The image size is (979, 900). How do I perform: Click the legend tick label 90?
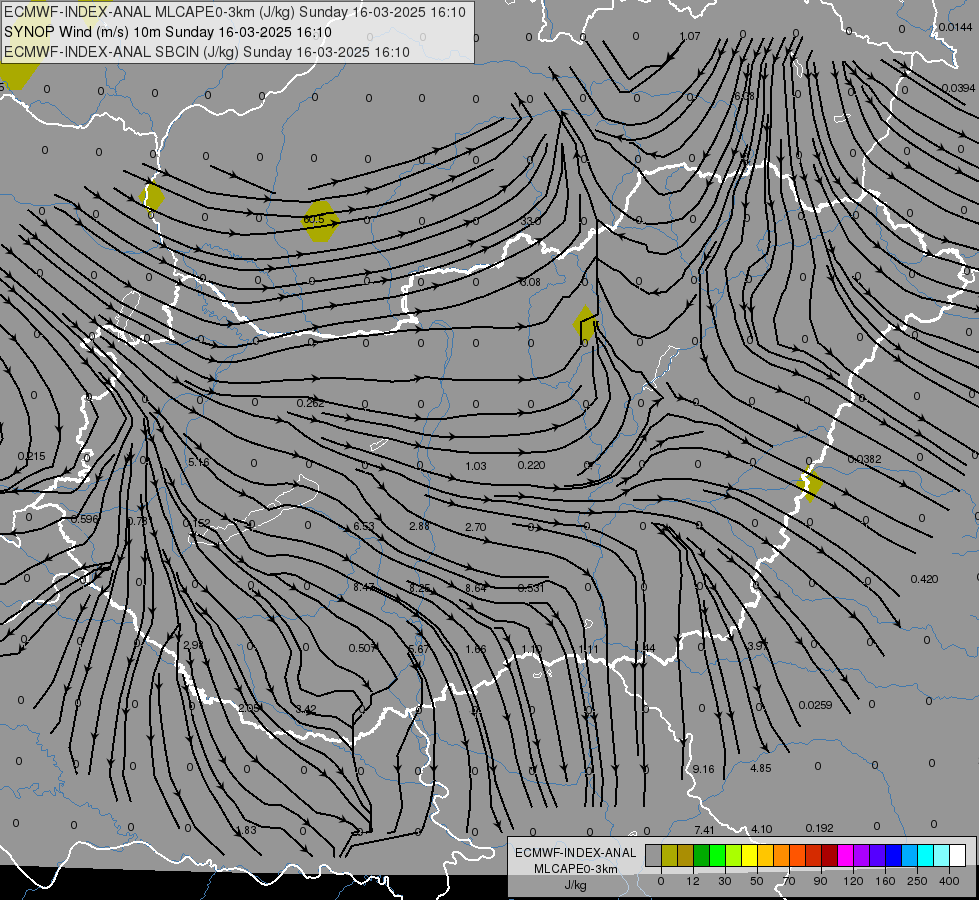(820, 881)
